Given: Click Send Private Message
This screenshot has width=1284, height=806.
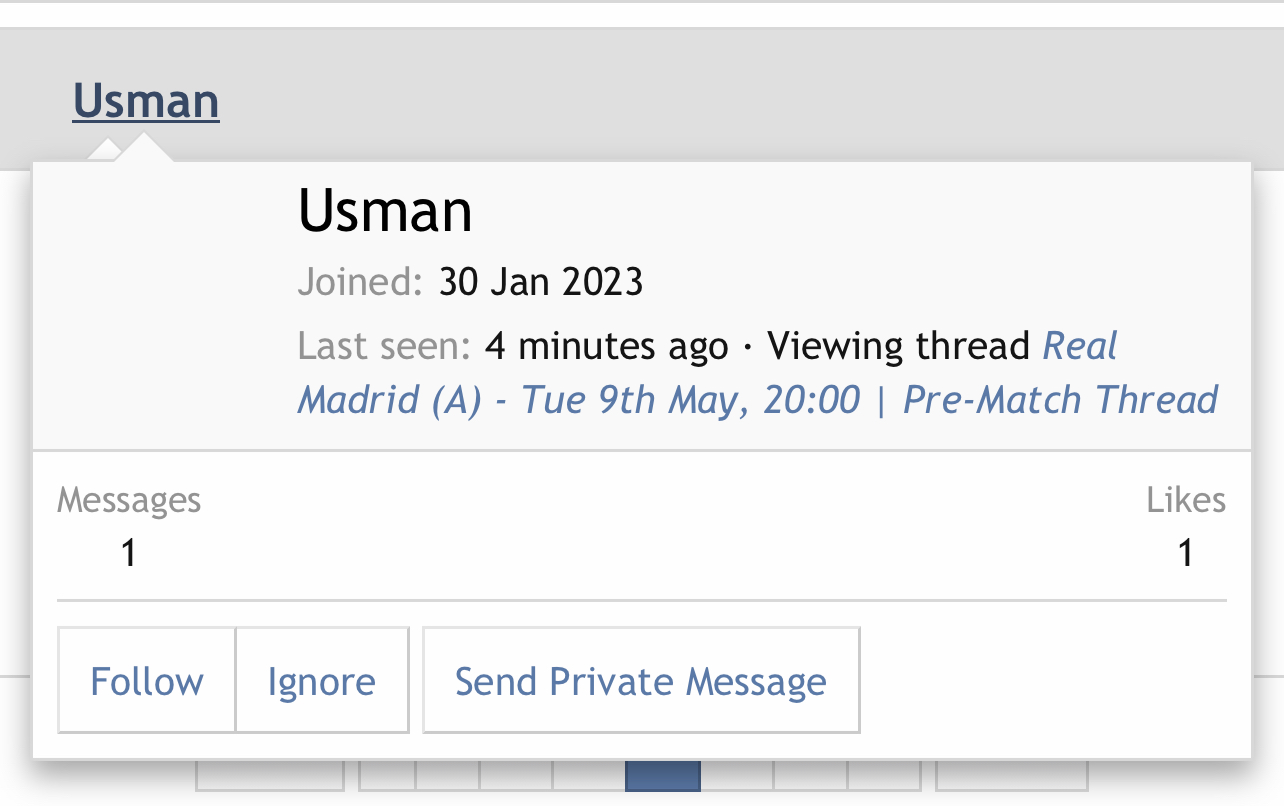Looking at the screenshot, I should pyautogui.click(x=641, y=681).
